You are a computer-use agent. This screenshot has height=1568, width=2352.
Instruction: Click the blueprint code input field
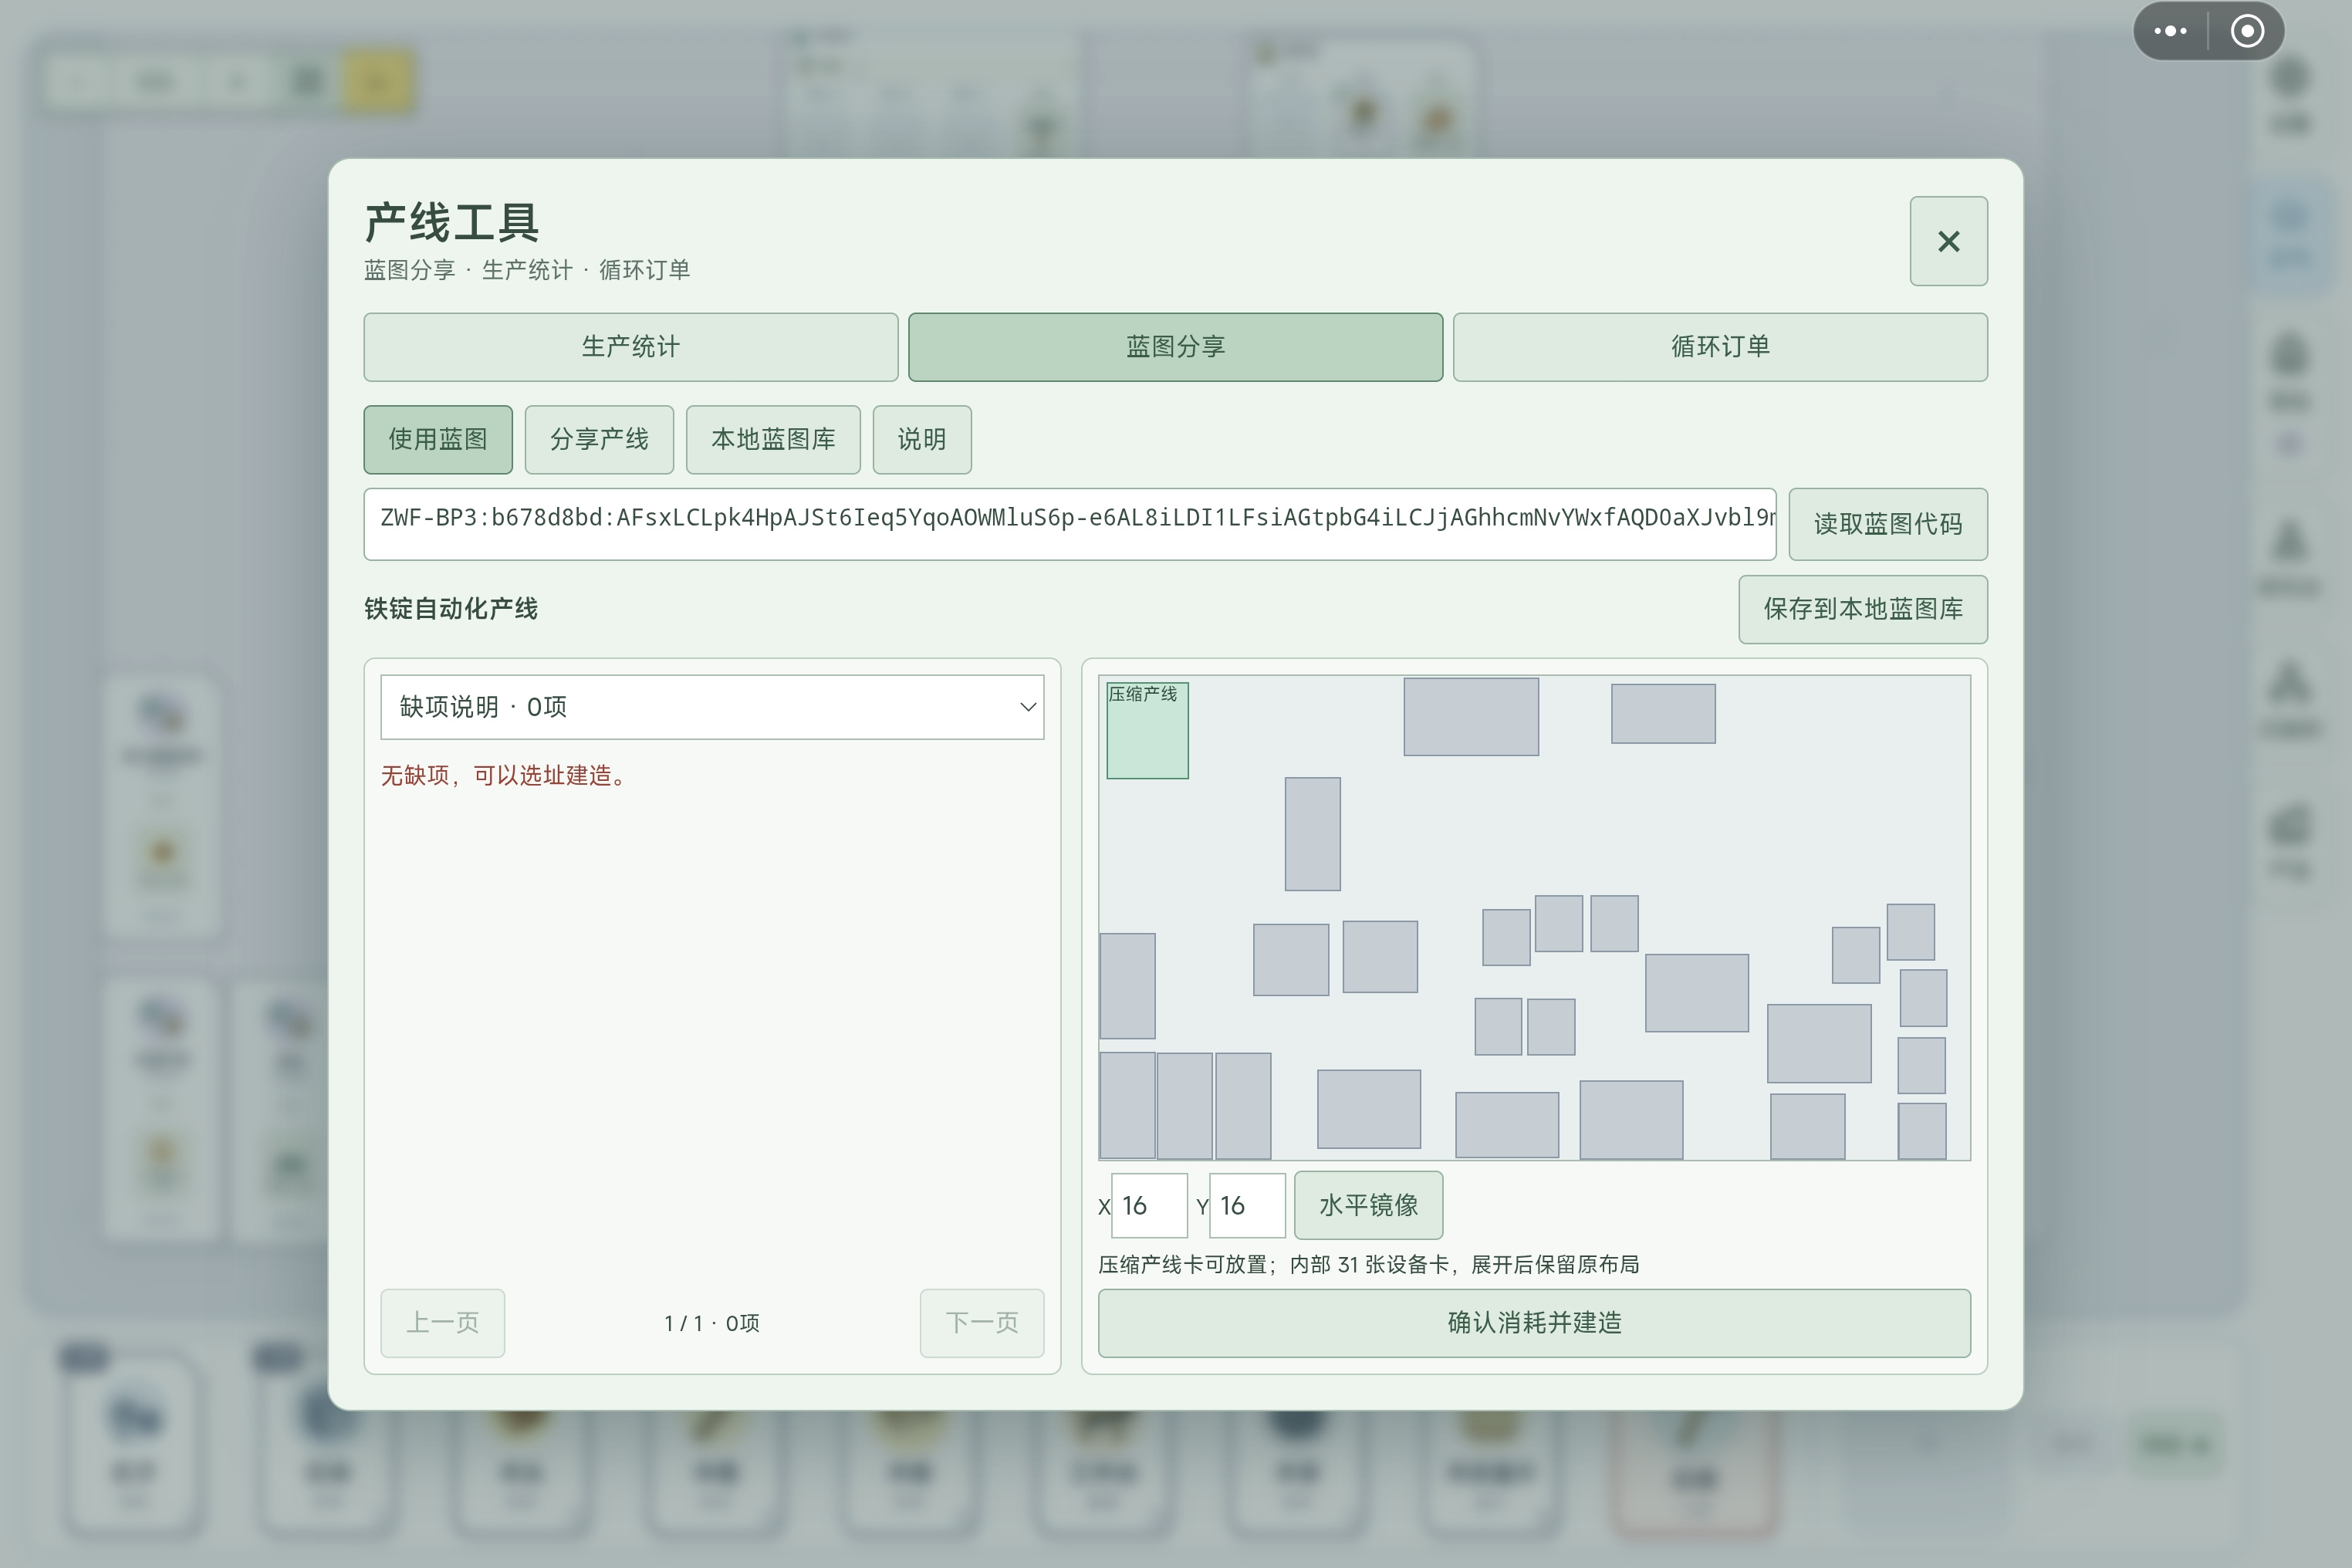tap(1070, 524)
